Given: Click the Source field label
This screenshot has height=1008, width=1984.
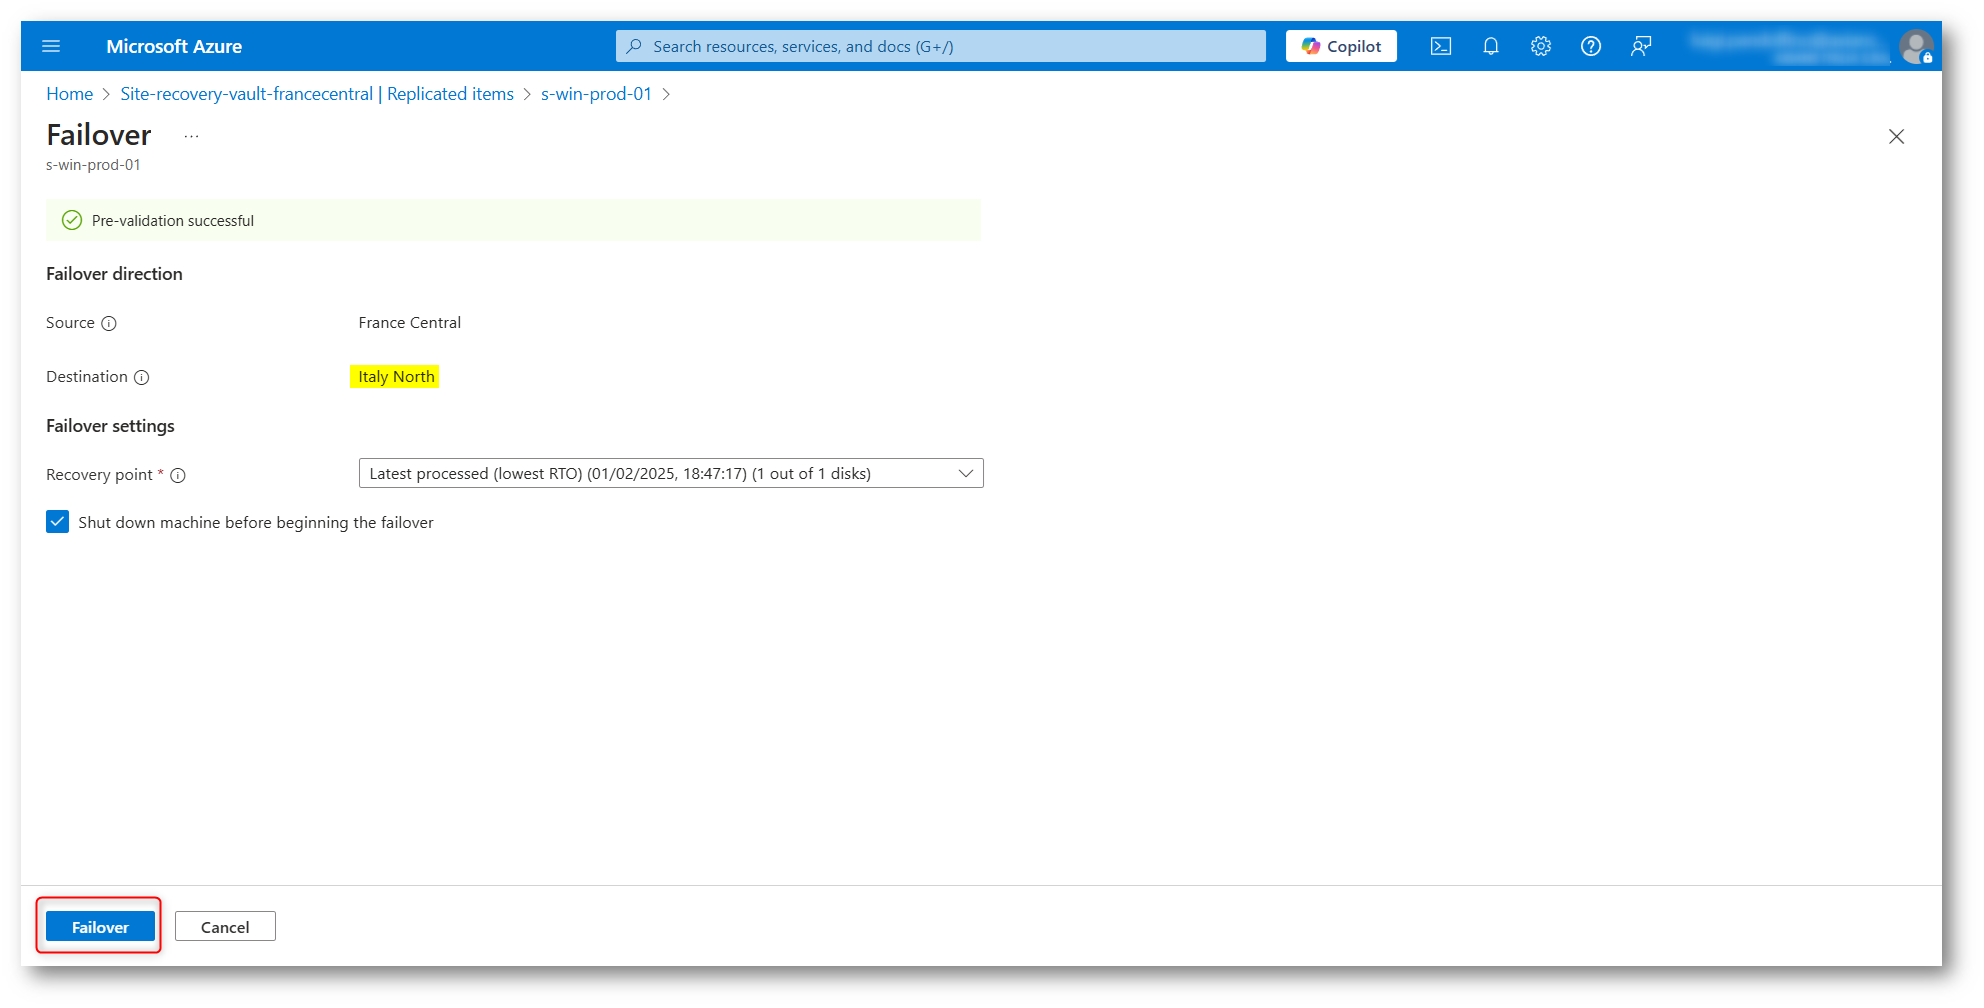Looking at the screenshot, I should point(70,323).
